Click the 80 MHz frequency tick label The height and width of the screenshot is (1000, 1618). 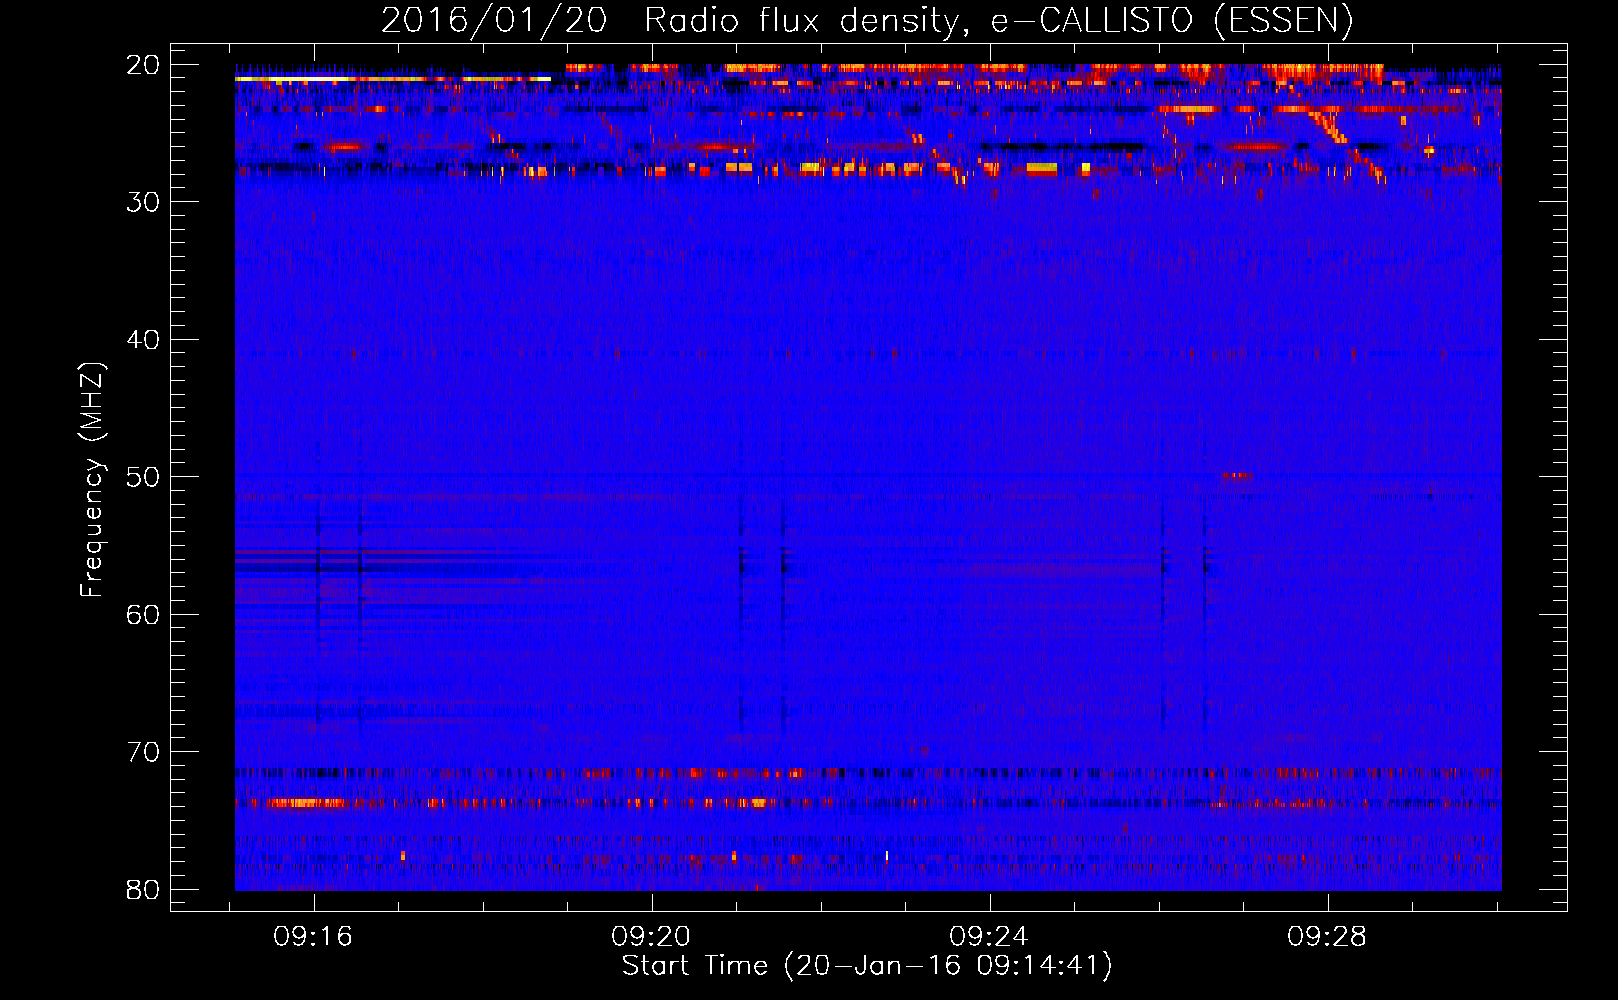144,889
